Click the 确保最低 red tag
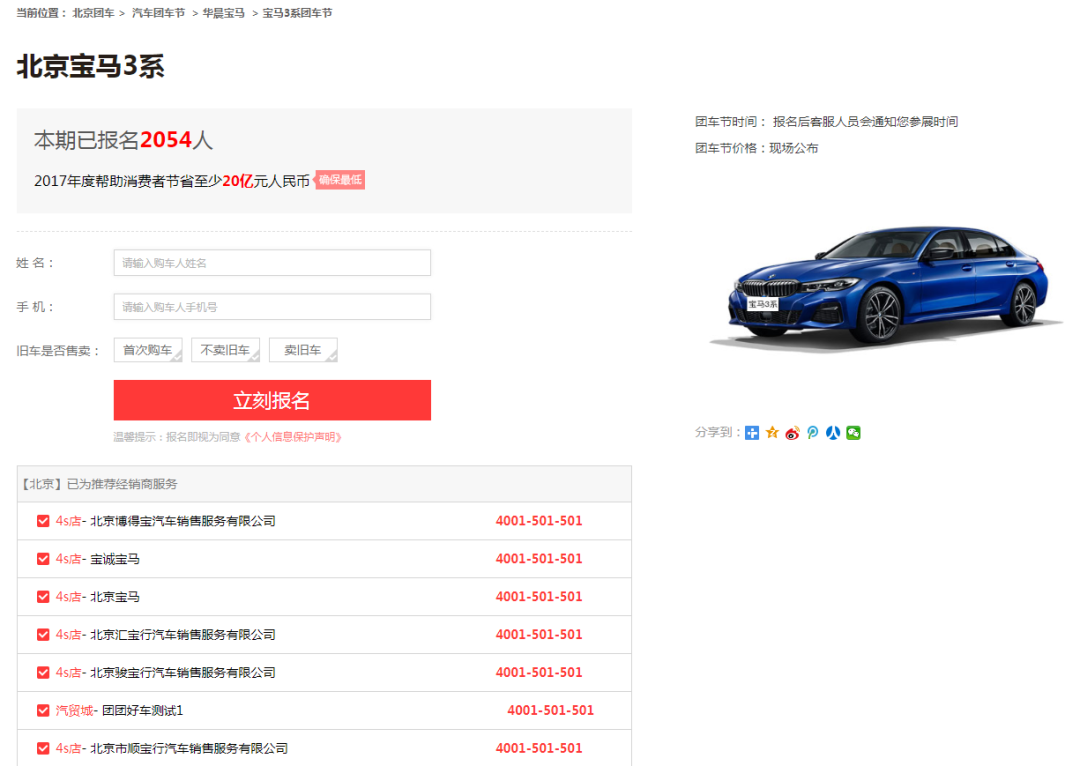This screenshot has height=766, width=1080. click(340, 180)
